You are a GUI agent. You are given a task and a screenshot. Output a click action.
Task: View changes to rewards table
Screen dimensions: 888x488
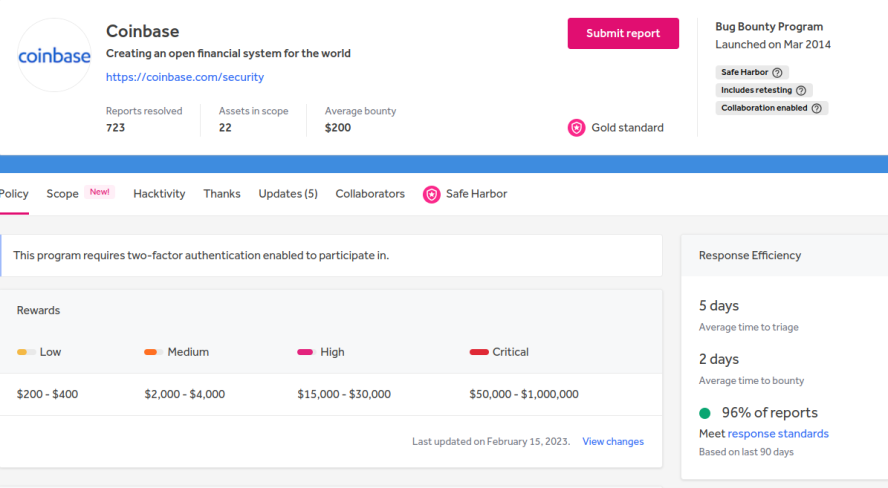[613, 442]
